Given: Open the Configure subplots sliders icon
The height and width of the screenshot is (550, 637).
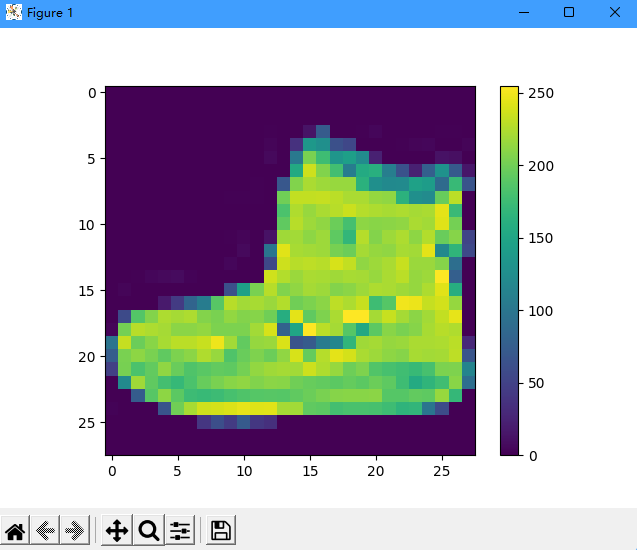Looking at the screenshot, I should click(180, 530).
